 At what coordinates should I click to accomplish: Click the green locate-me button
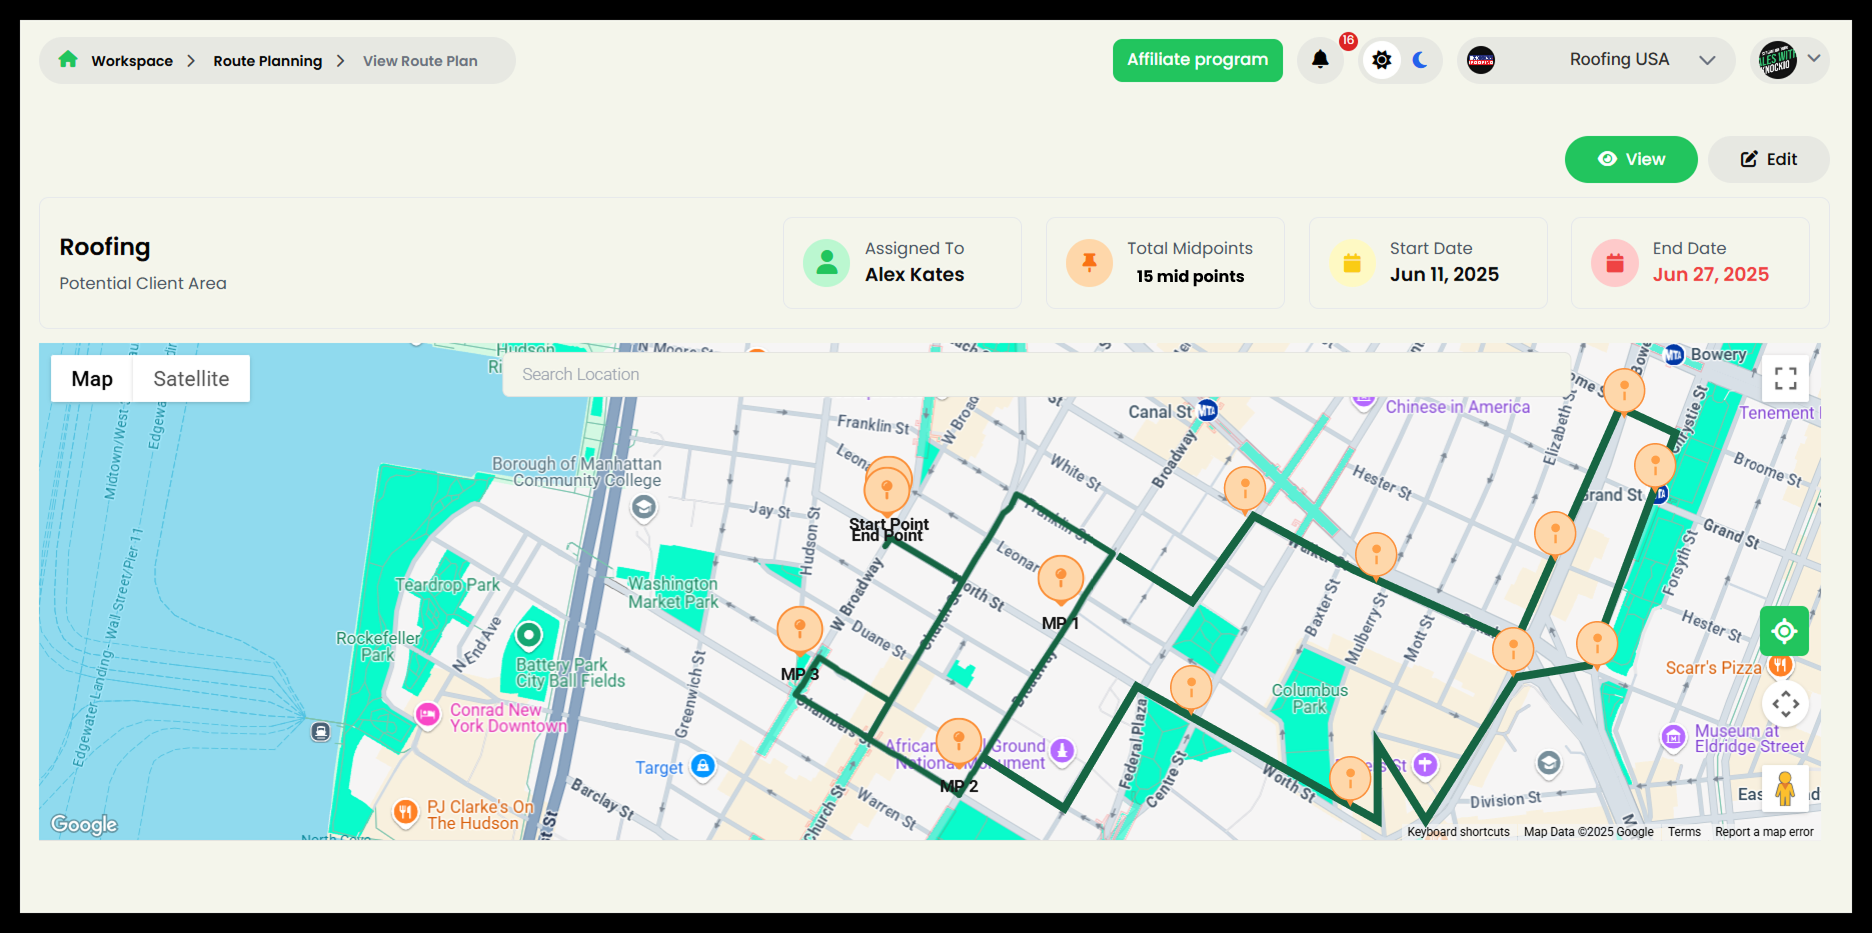point(1784,631)
